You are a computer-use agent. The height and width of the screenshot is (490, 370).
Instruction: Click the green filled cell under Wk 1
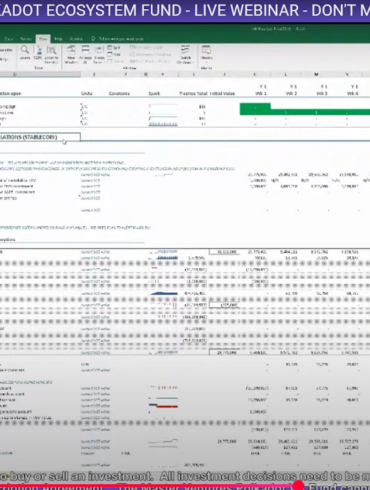point(255,107)
